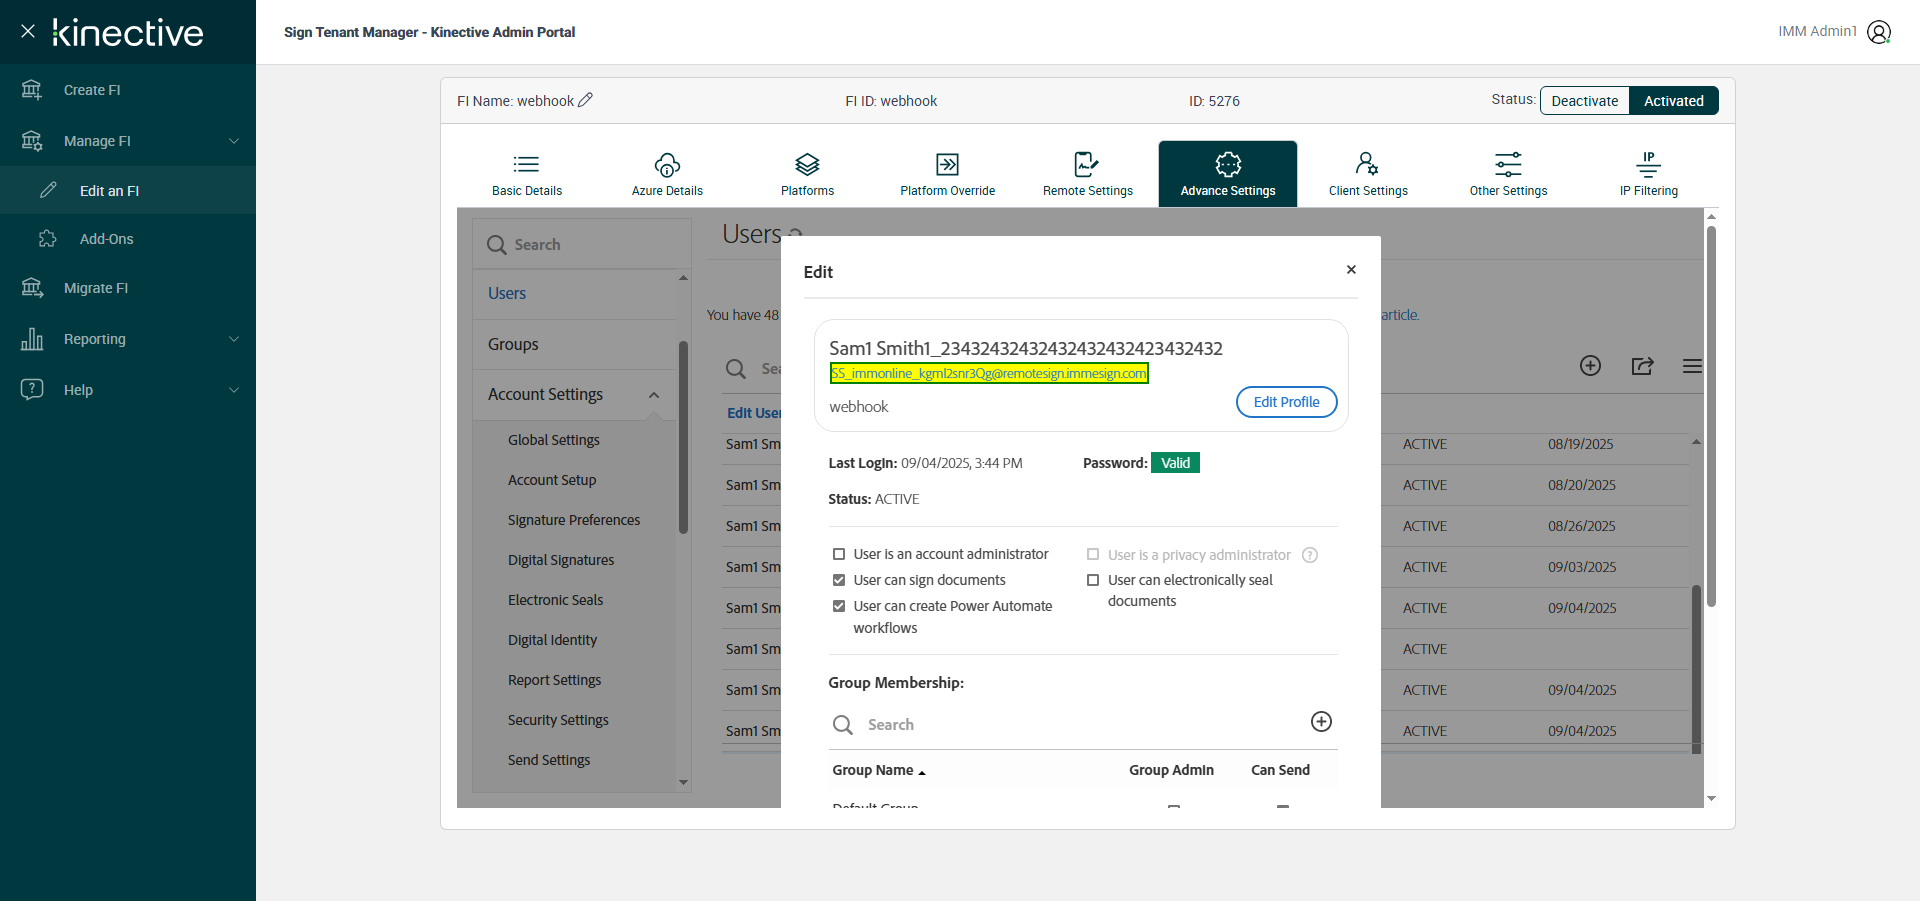Click the Azure Details cloud icon
Image resolution: width=1920 pixels, height=901 pixels.
[x=667, y=164]
